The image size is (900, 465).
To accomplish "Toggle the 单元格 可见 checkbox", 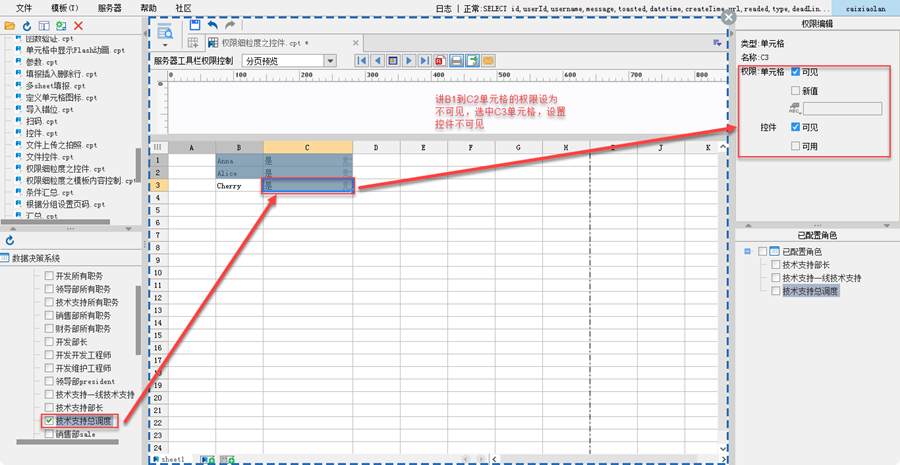I will [x=795, y=72].
